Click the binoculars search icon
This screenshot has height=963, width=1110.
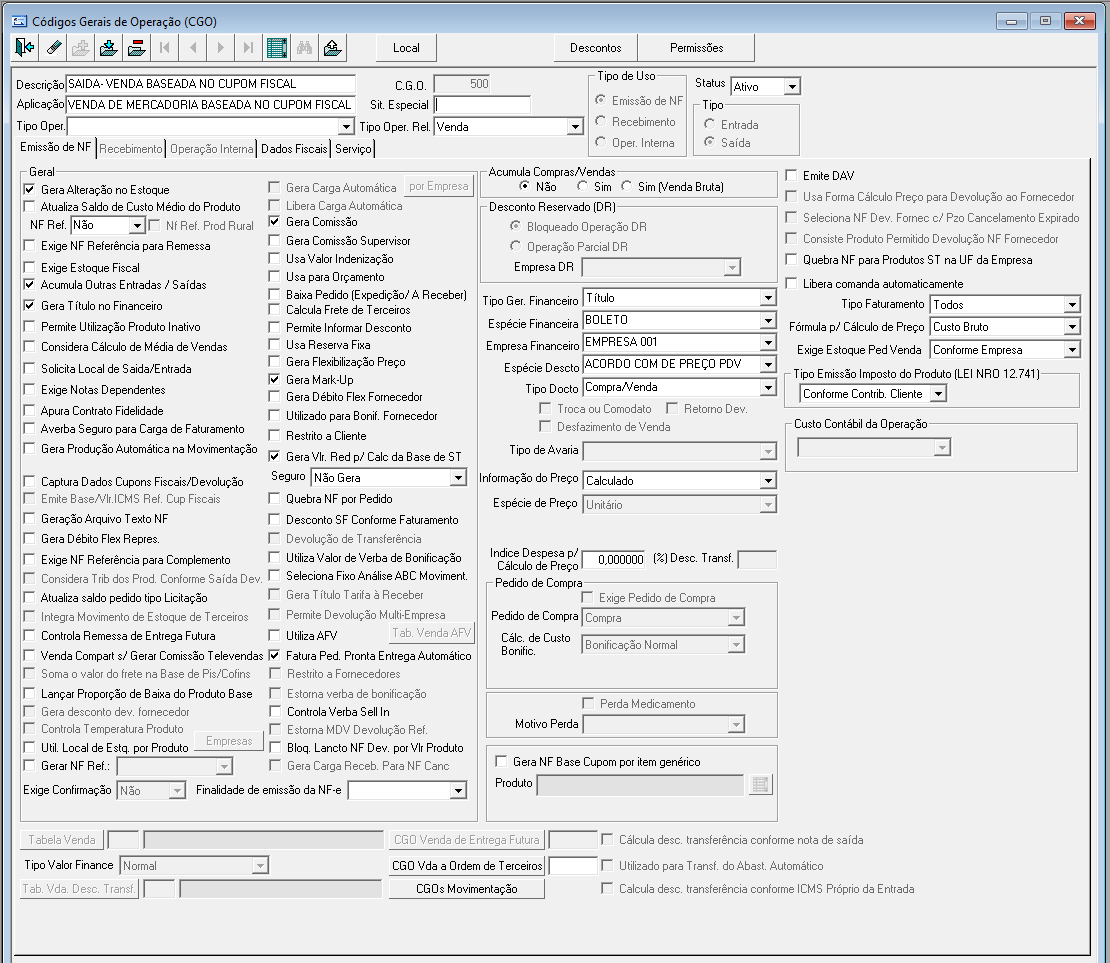[304, 48]
